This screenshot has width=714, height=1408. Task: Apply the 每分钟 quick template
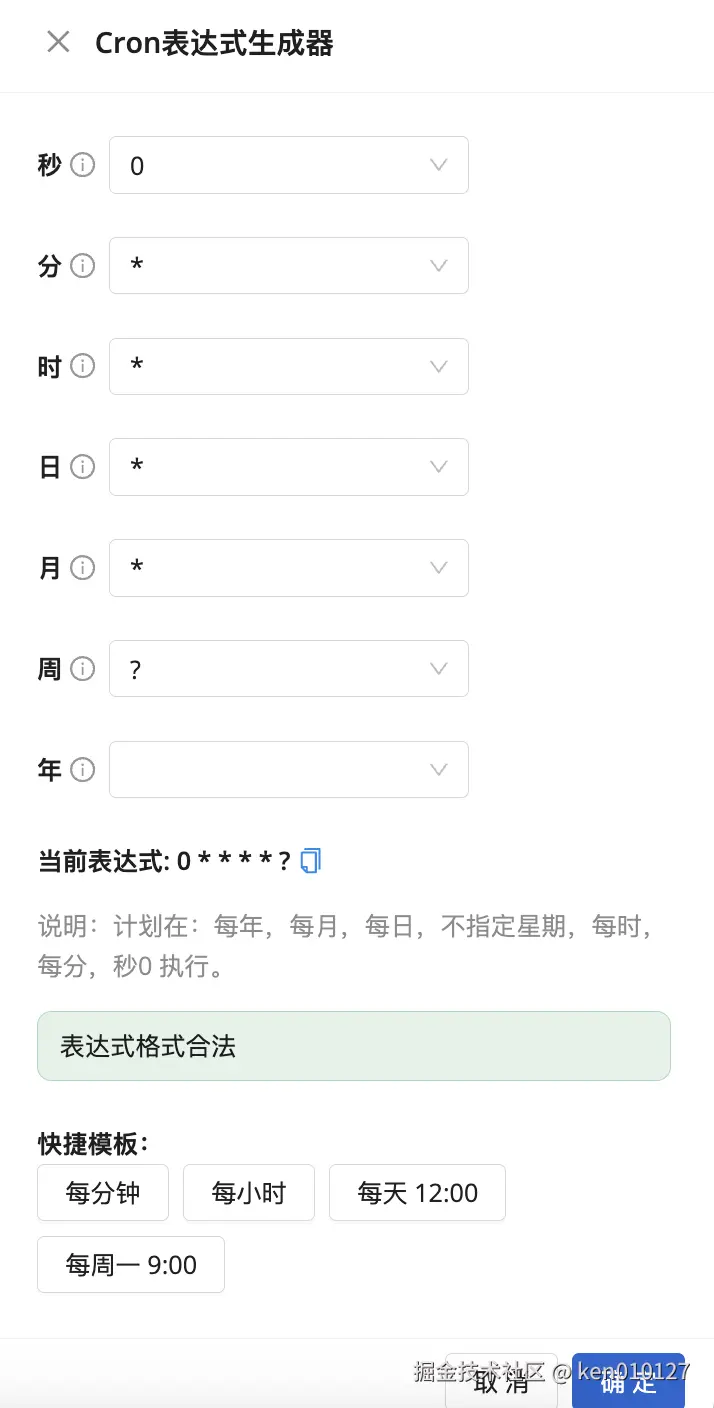102,1192
